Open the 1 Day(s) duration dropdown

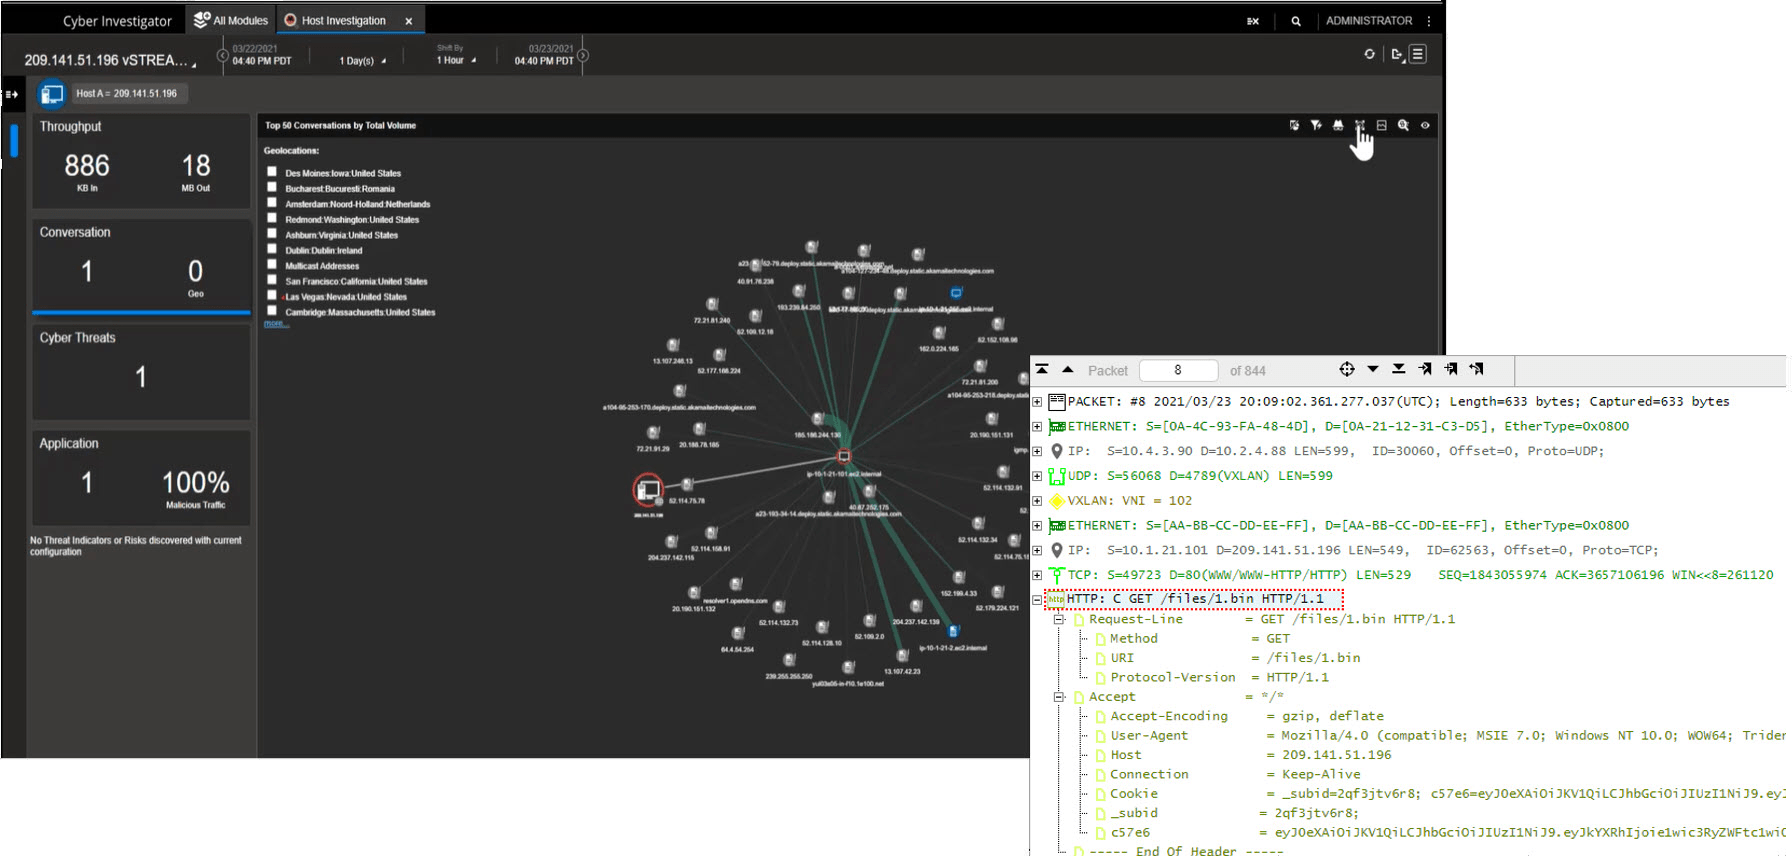[362, 61]
